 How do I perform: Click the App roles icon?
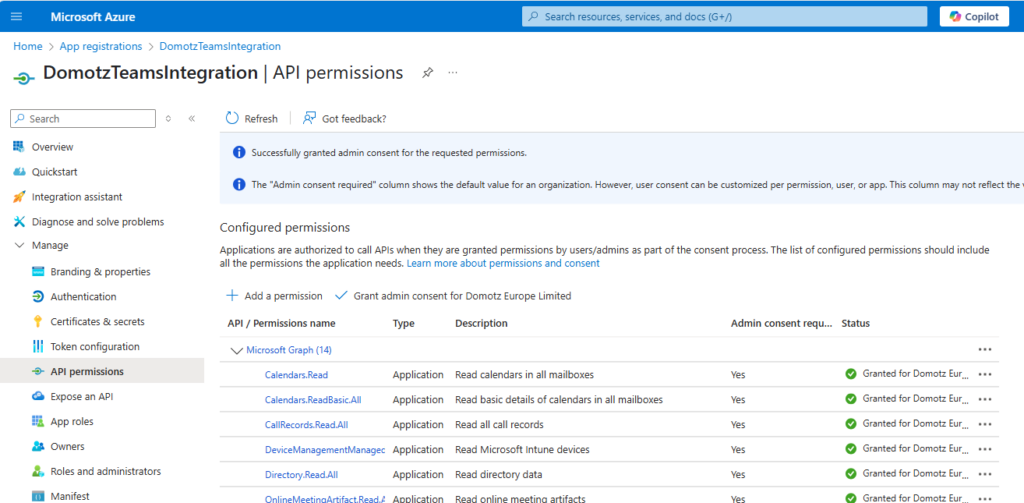click(x=38, y=421)
